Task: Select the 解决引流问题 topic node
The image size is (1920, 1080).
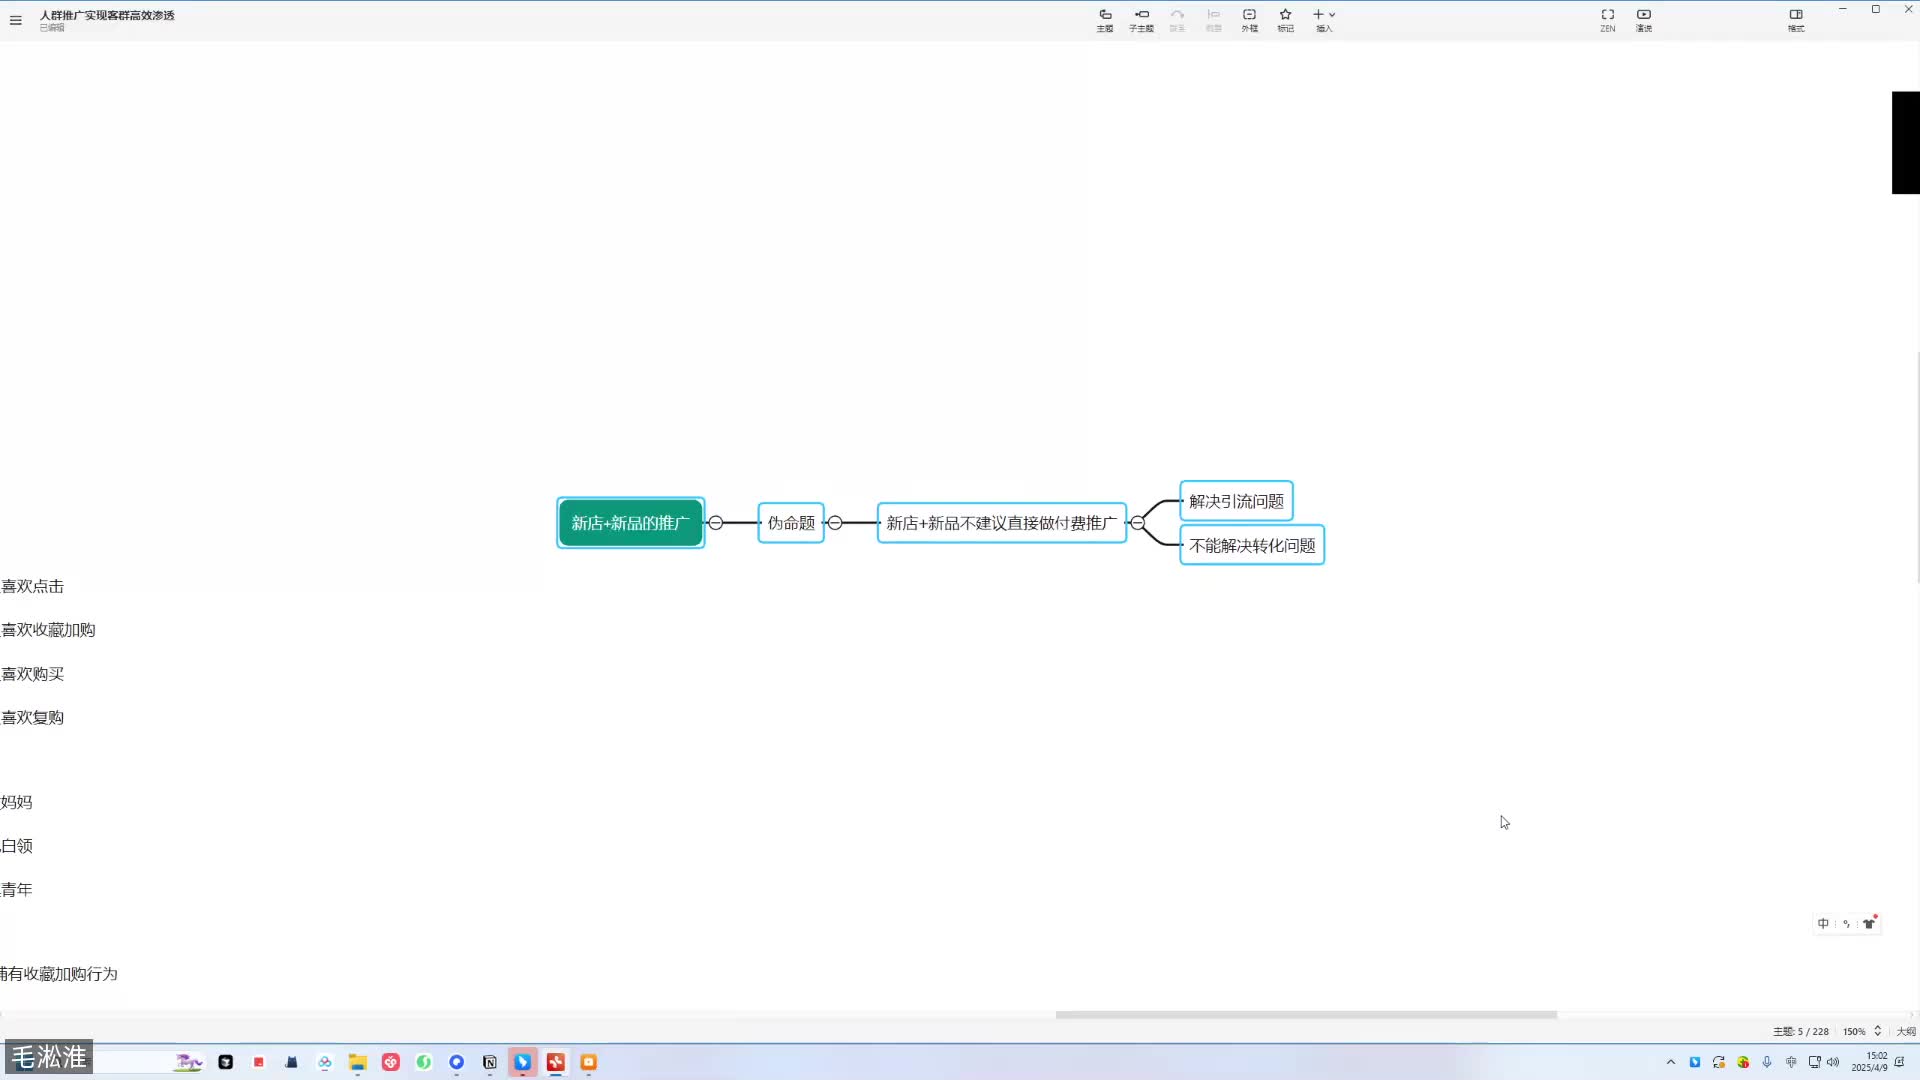Action: [1236, 501]
